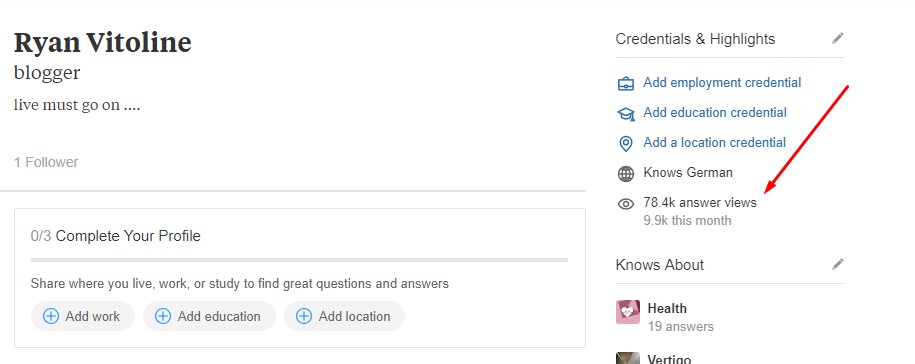The width and height of the screenshot is (915, 364).
Task: Open Add a location credential link
Action: [x=714, y=142]
